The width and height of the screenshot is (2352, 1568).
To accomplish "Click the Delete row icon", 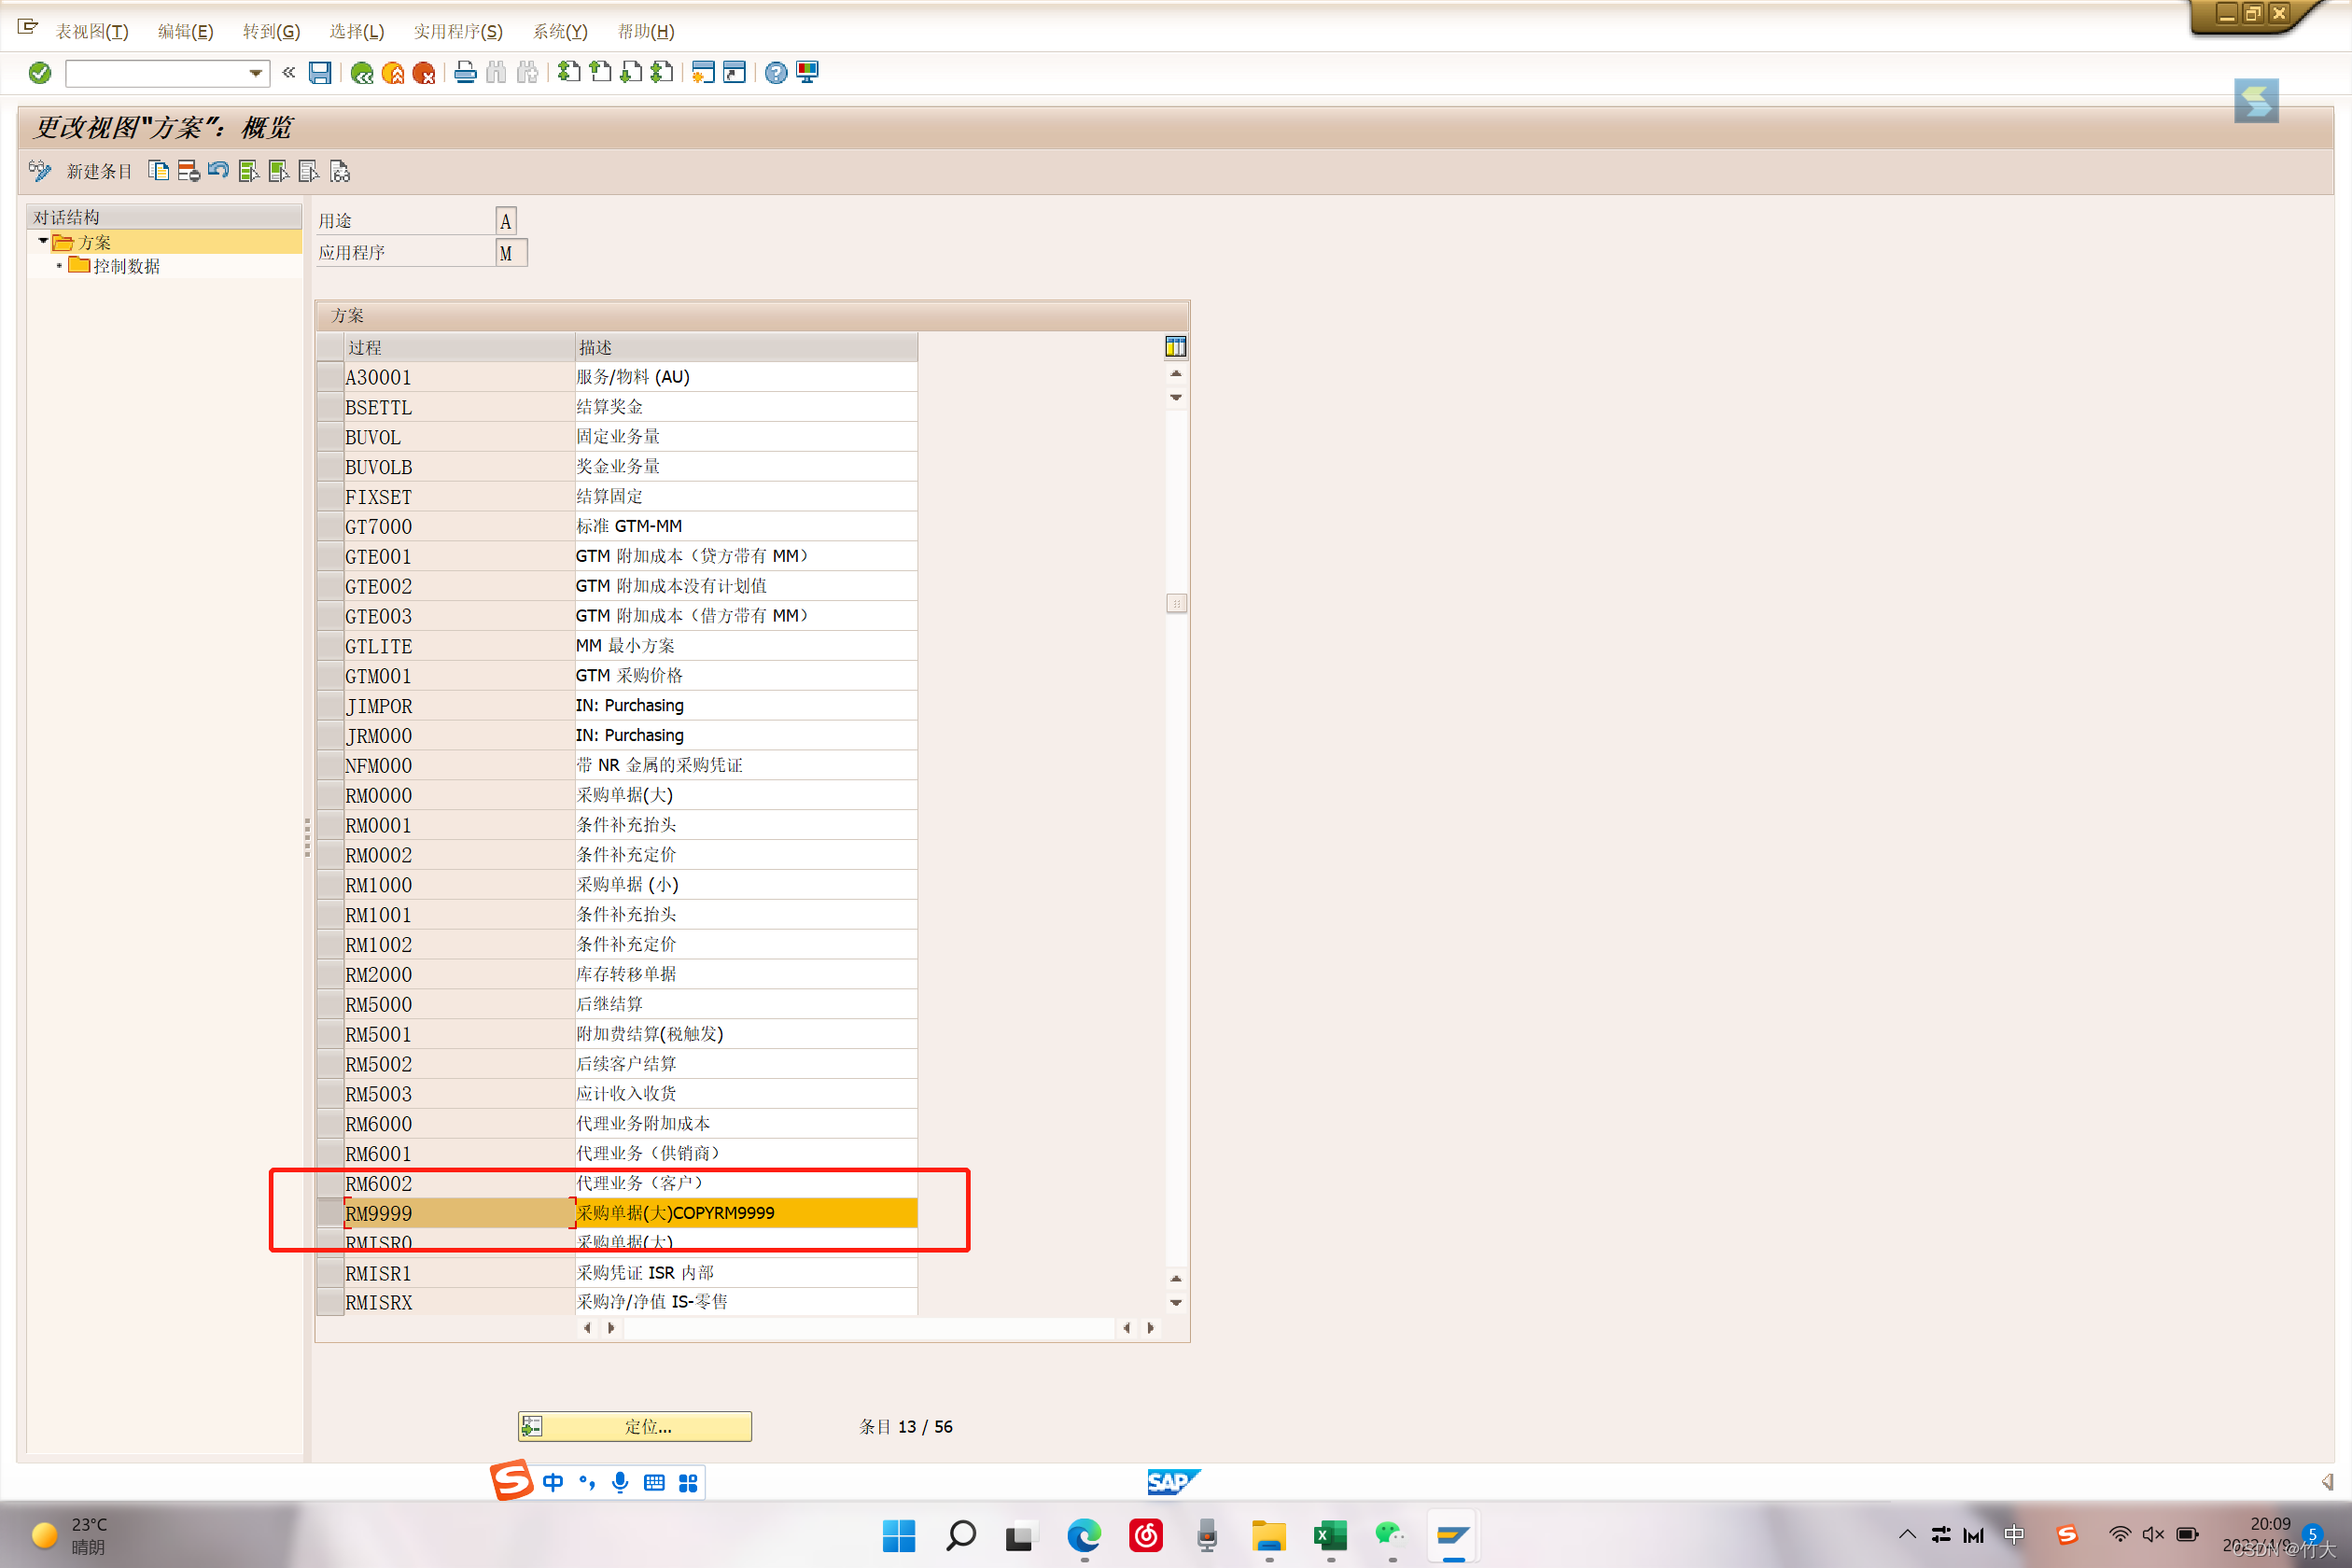I will (188, 171).
